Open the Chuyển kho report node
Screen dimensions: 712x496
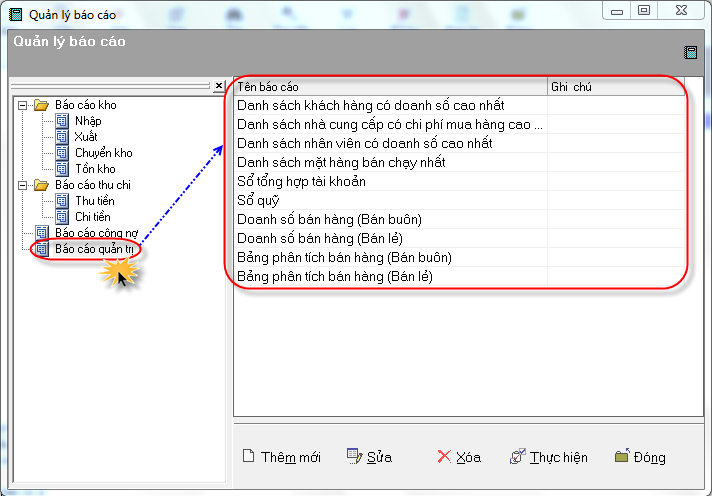[103, 153]
